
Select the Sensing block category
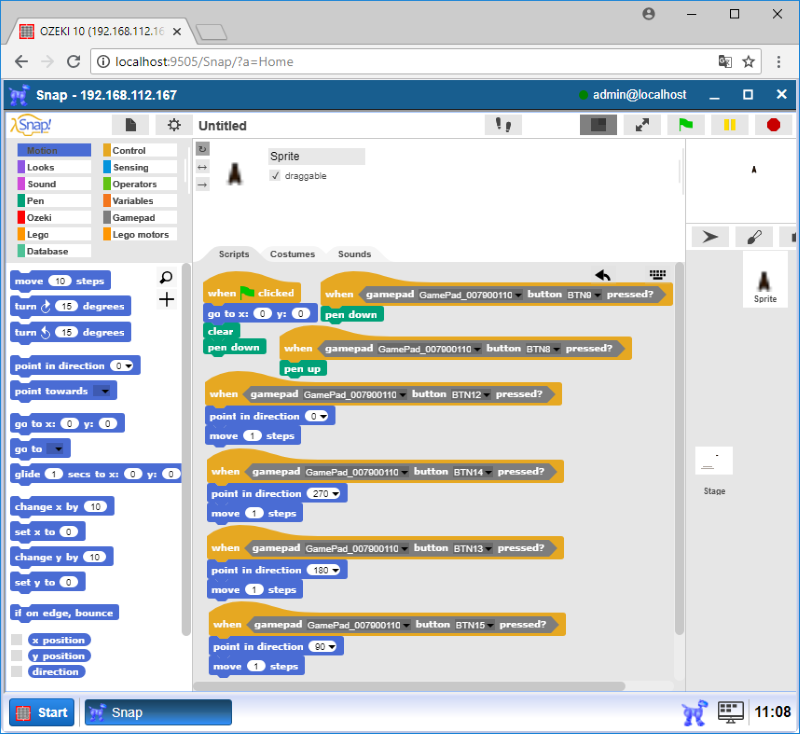coord(140,167)
